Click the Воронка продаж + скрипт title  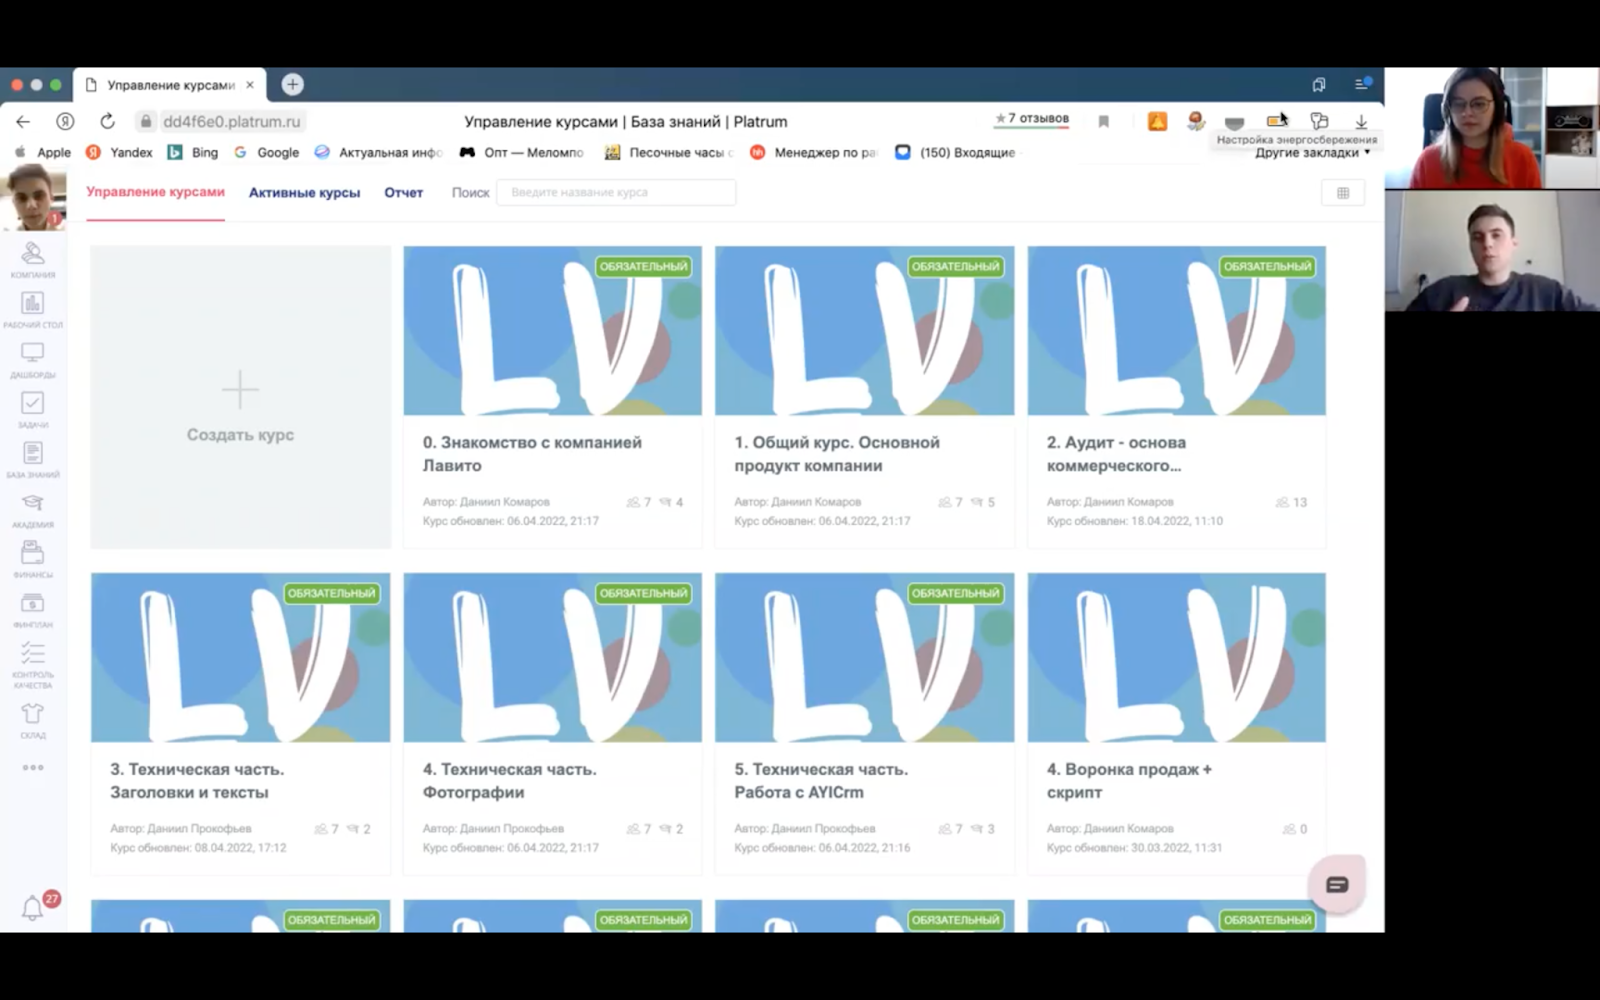click(1129, 781)
